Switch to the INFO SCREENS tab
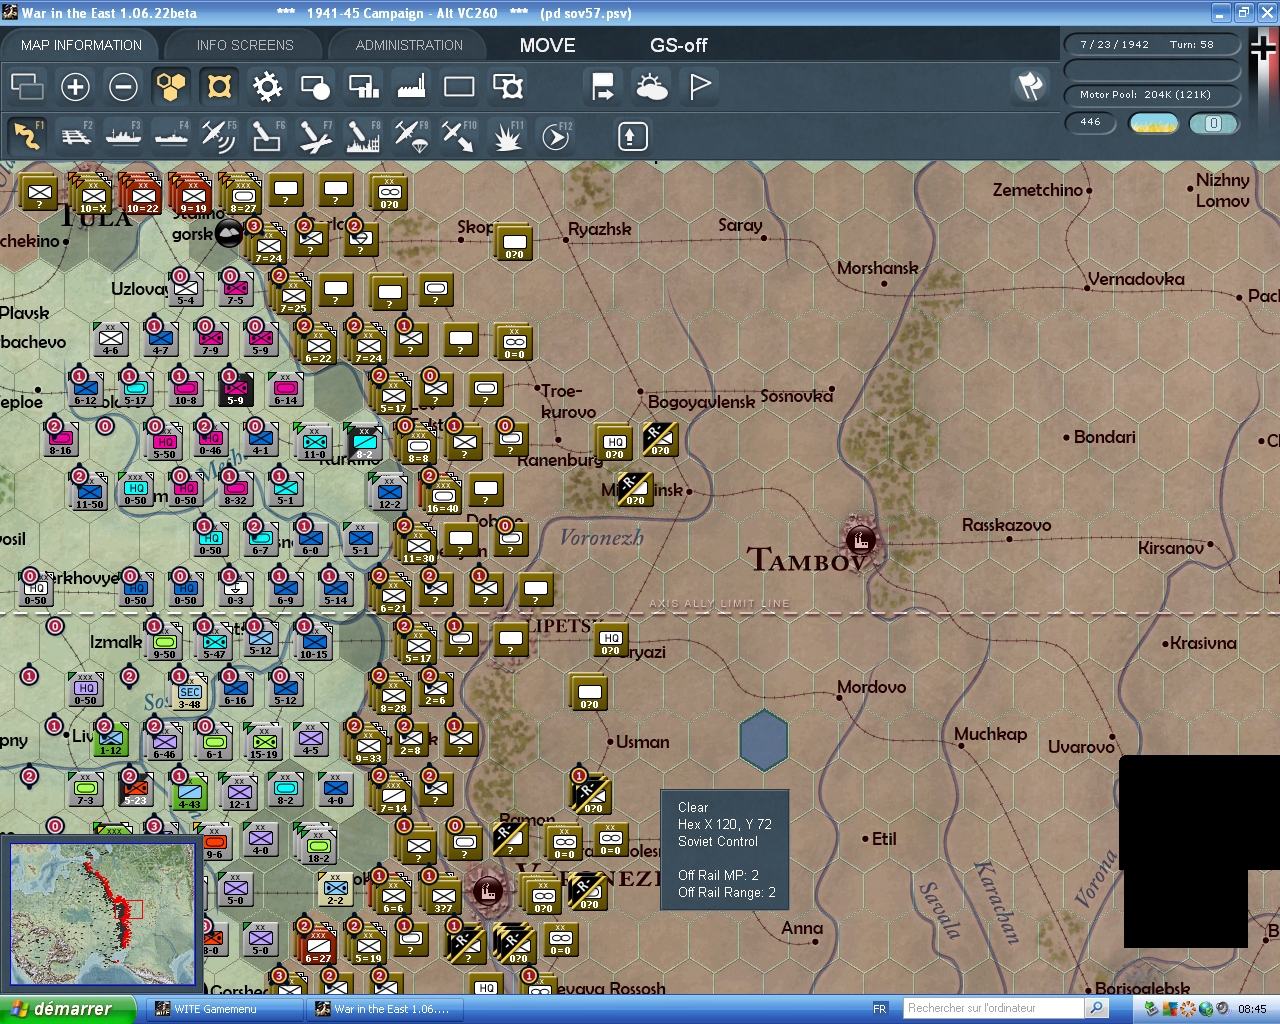Viewport: 1280px width, 1024px height. point(243,44)
